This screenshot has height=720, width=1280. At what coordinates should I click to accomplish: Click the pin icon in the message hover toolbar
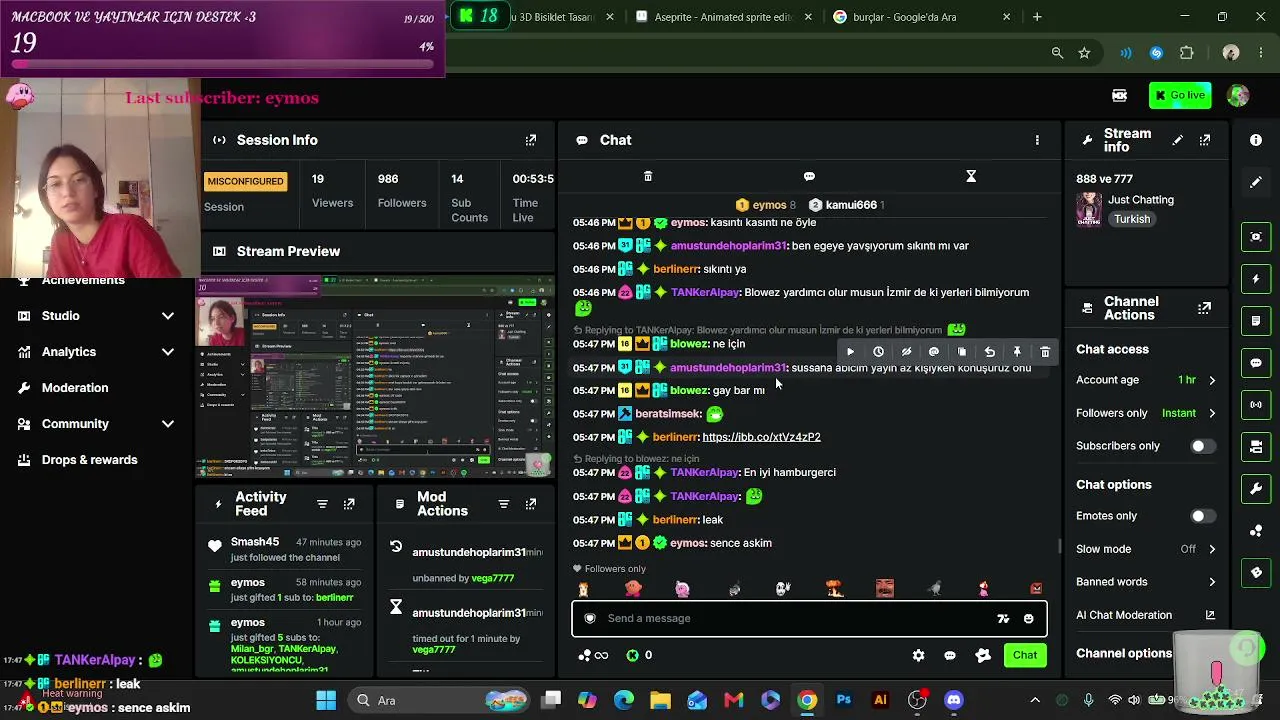pyautogui.click(x=1017, y=352)
